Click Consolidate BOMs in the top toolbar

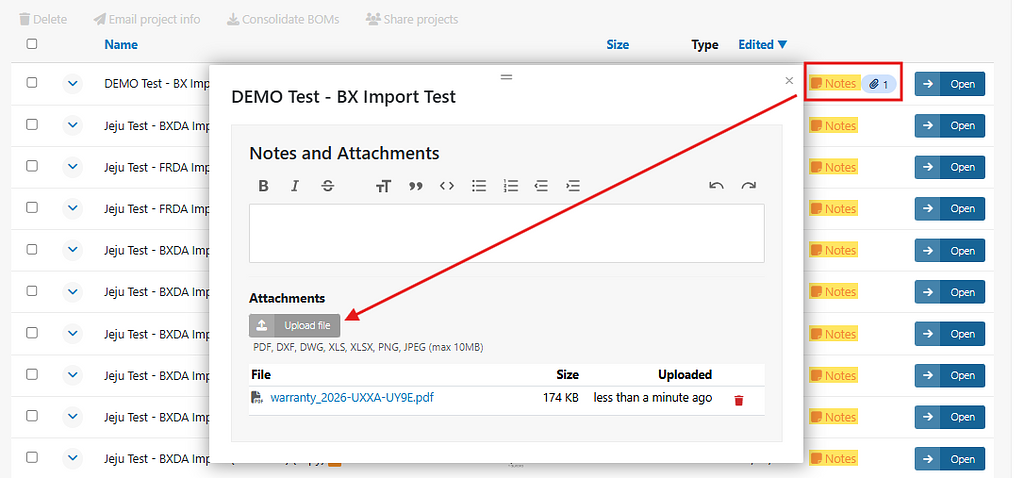click(283, 19)
